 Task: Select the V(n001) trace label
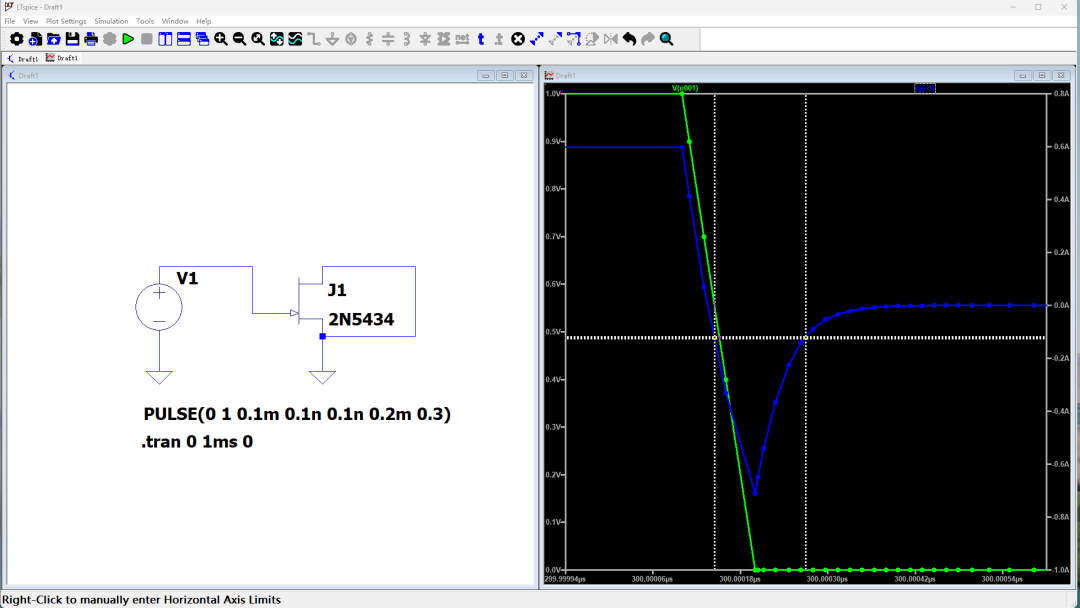(685, 88)
